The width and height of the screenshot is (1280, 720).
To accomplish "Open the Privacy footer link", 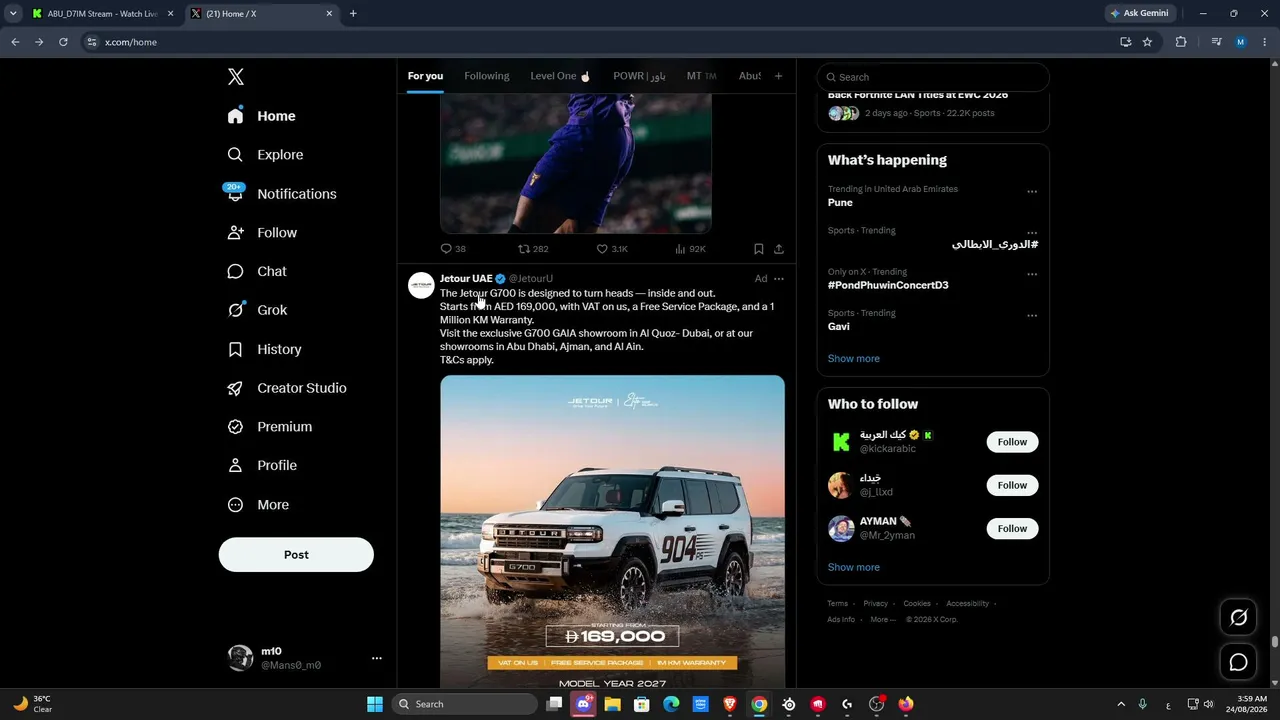I will tap(876, 604).
